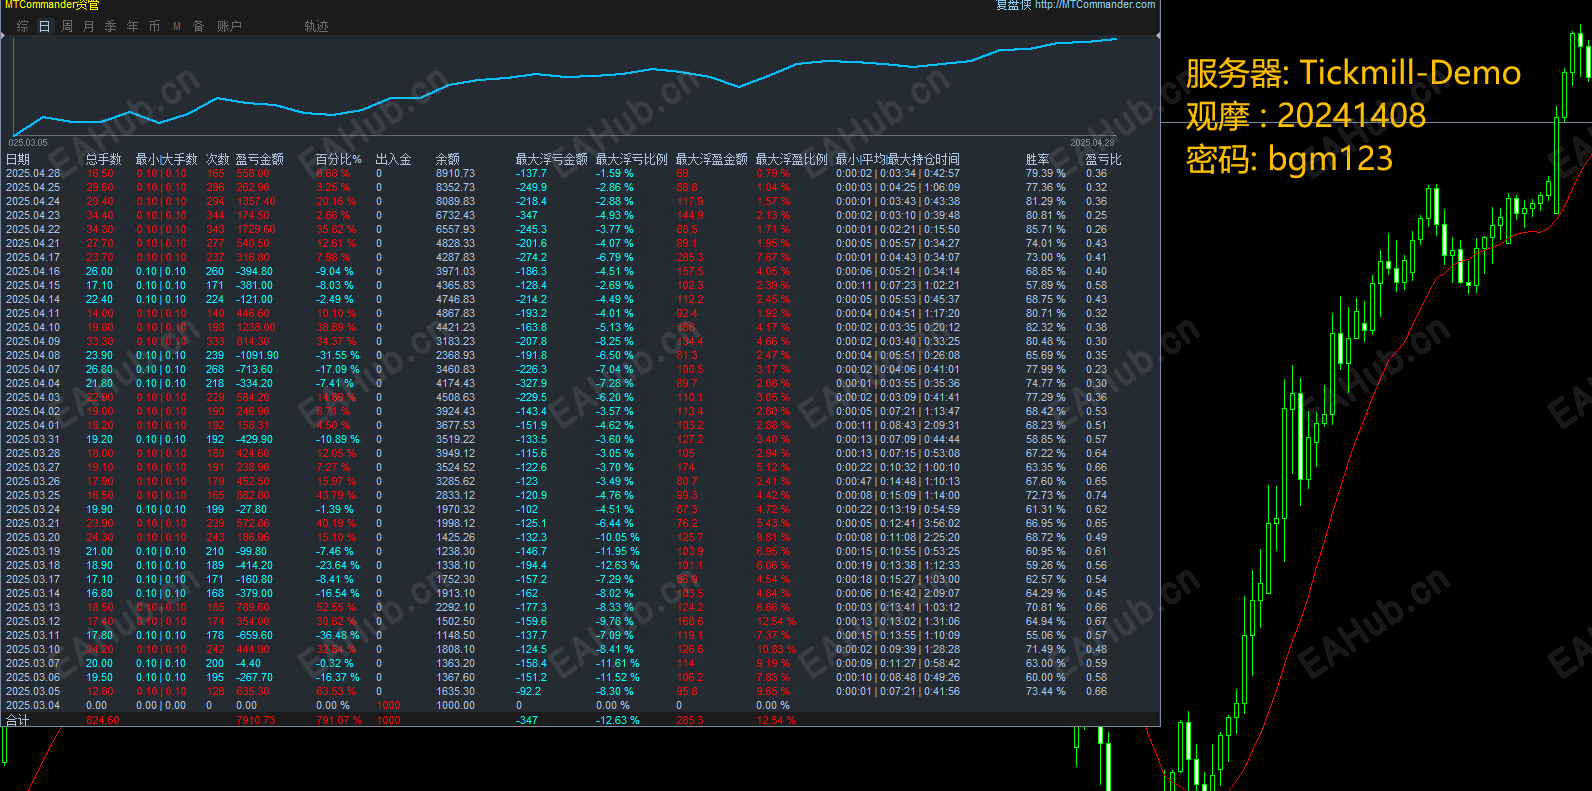Click the 次数 column header
The width and height of the screenshot is (1592, 791).
coord(218,159)
